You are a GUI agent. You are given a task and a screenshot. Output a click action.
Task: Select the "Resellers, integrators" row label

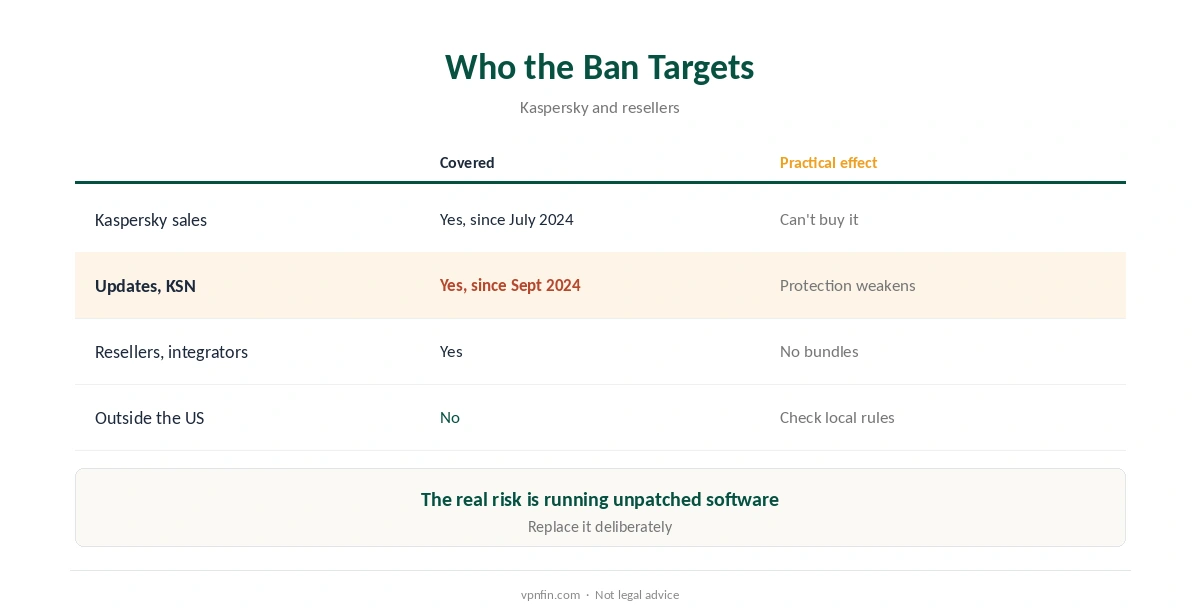click(171, 352)
